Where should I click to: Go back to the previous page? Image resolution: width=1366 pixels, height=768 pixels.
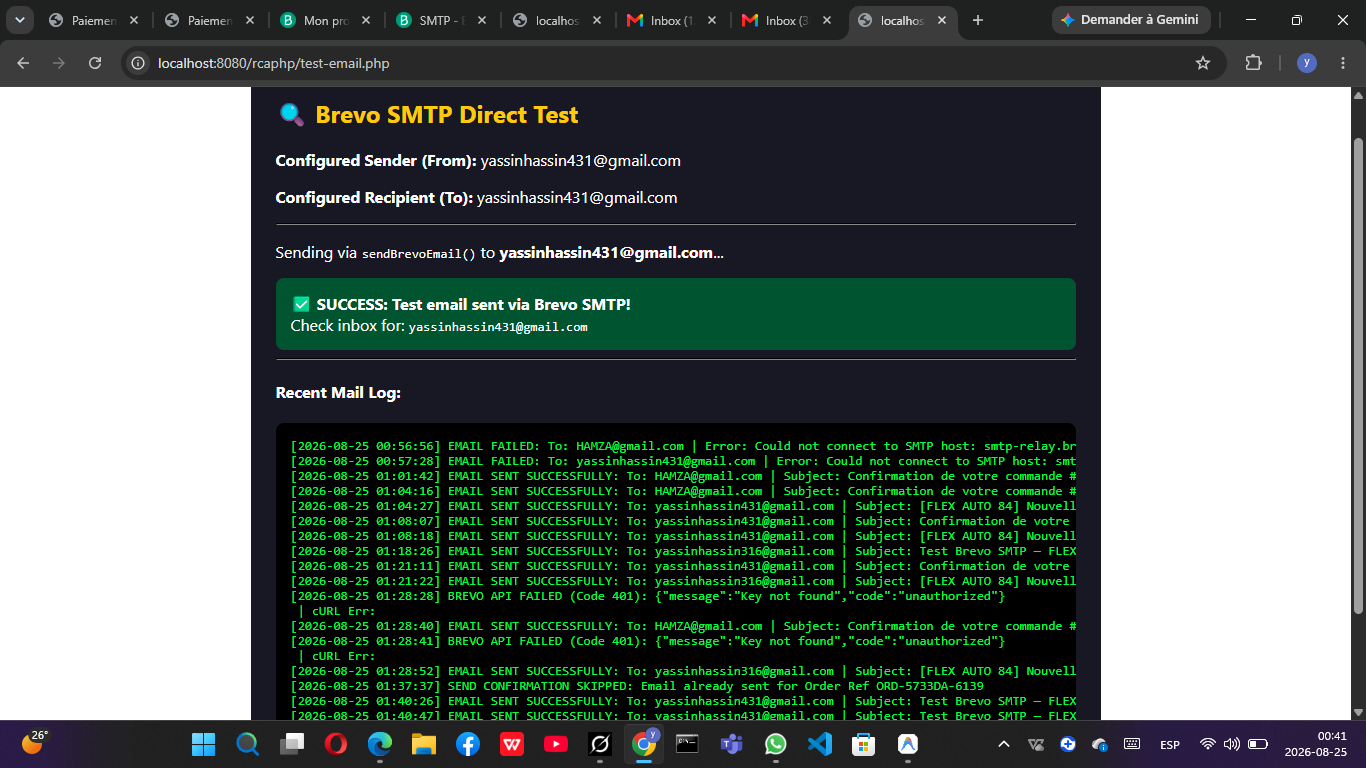pyautogui.click(x=24, y=63)
